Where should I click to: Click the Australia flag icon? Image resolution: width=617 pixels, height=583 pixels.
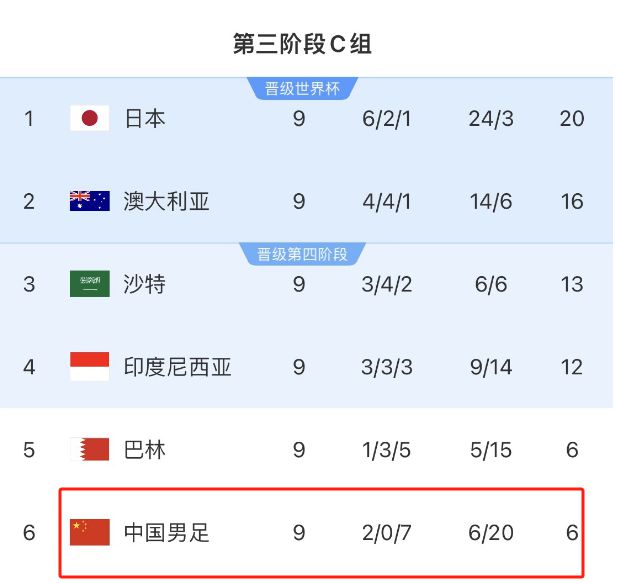pyautogui.click(x=89, y=201)
